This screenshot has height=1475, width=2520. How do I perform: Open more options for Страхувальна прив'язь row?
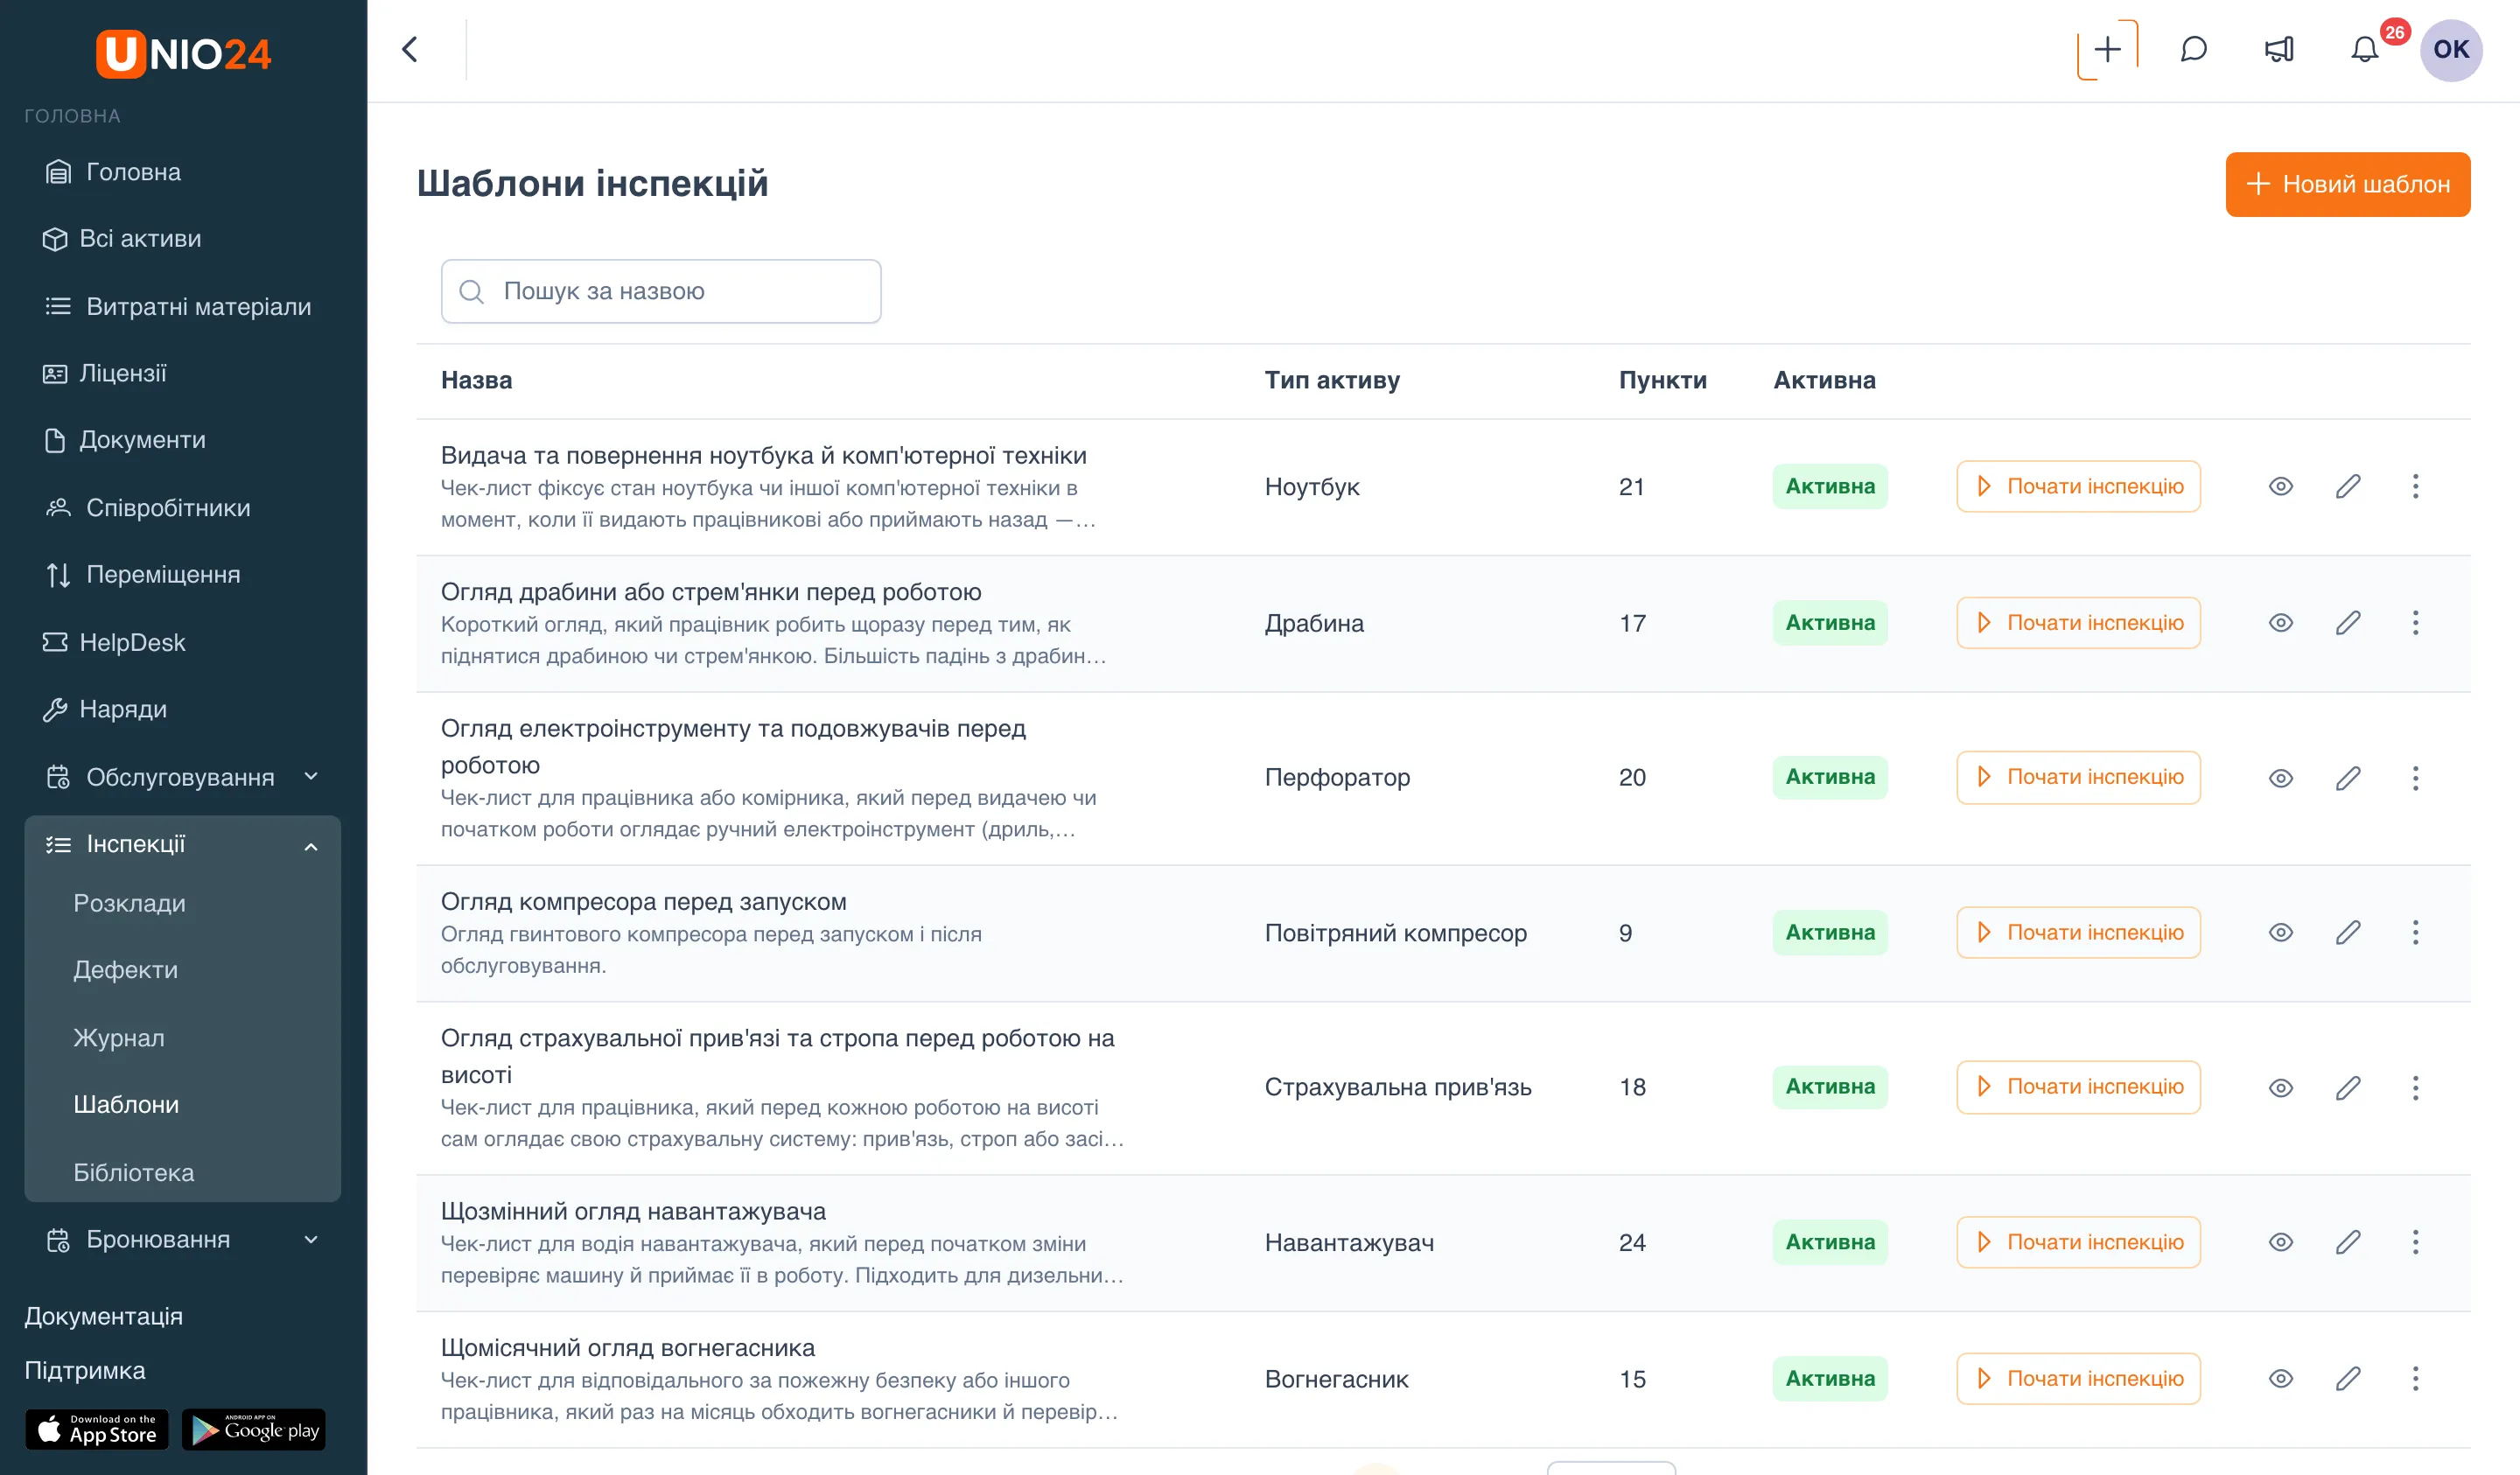coord(2415,1087)
